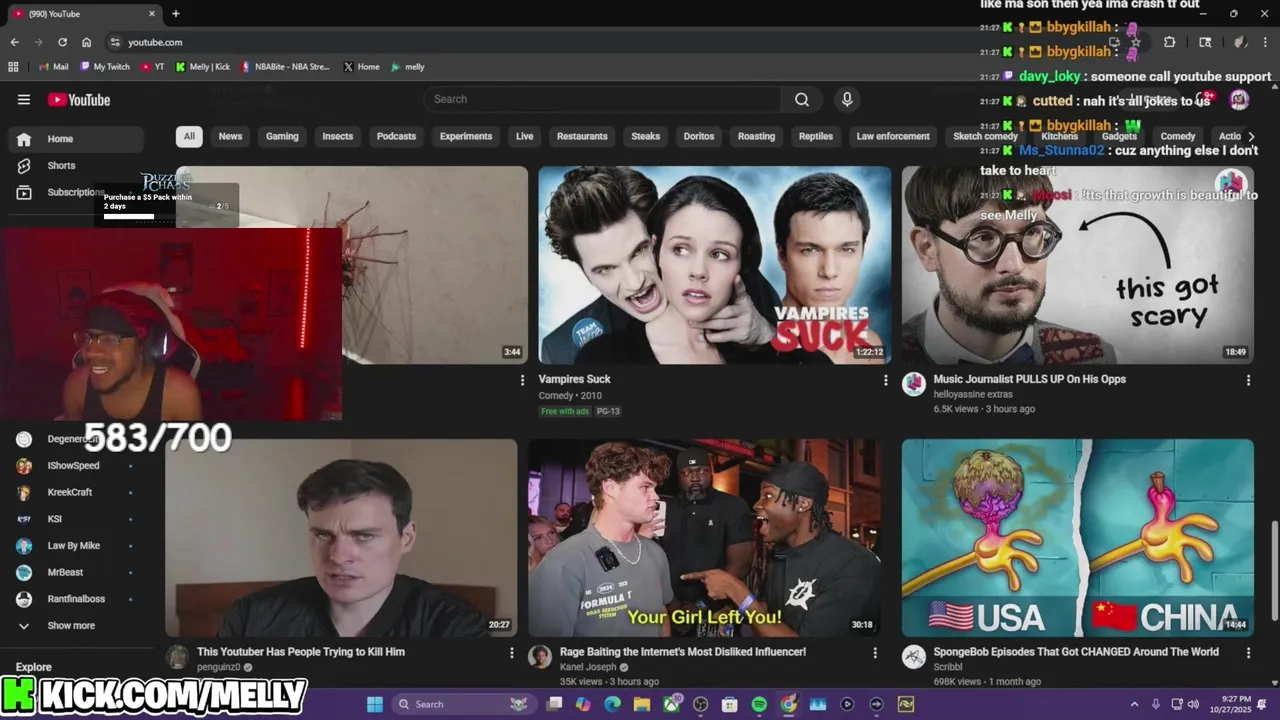Open the Your Girl Left You thumbnail
The image size is (1280, 720).
pyautogui.click(x=705, y=538)
